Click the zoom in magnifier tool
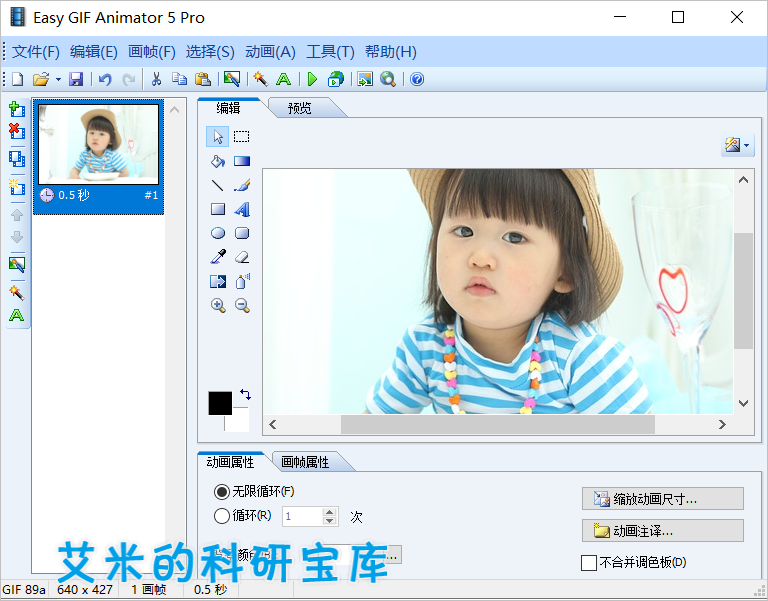Screen dimensions: 768x601 [218, 306]
